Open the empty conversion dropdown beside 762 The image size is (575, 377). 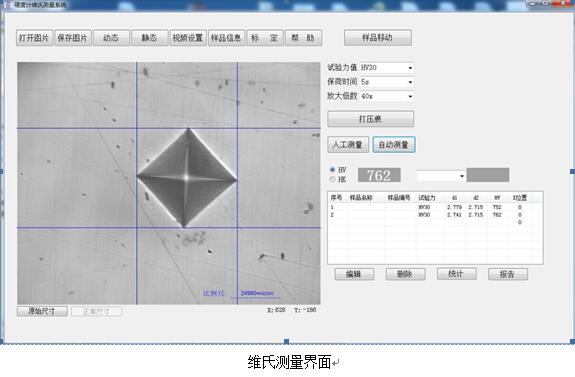pyautogui.click(x=441, y=176)
